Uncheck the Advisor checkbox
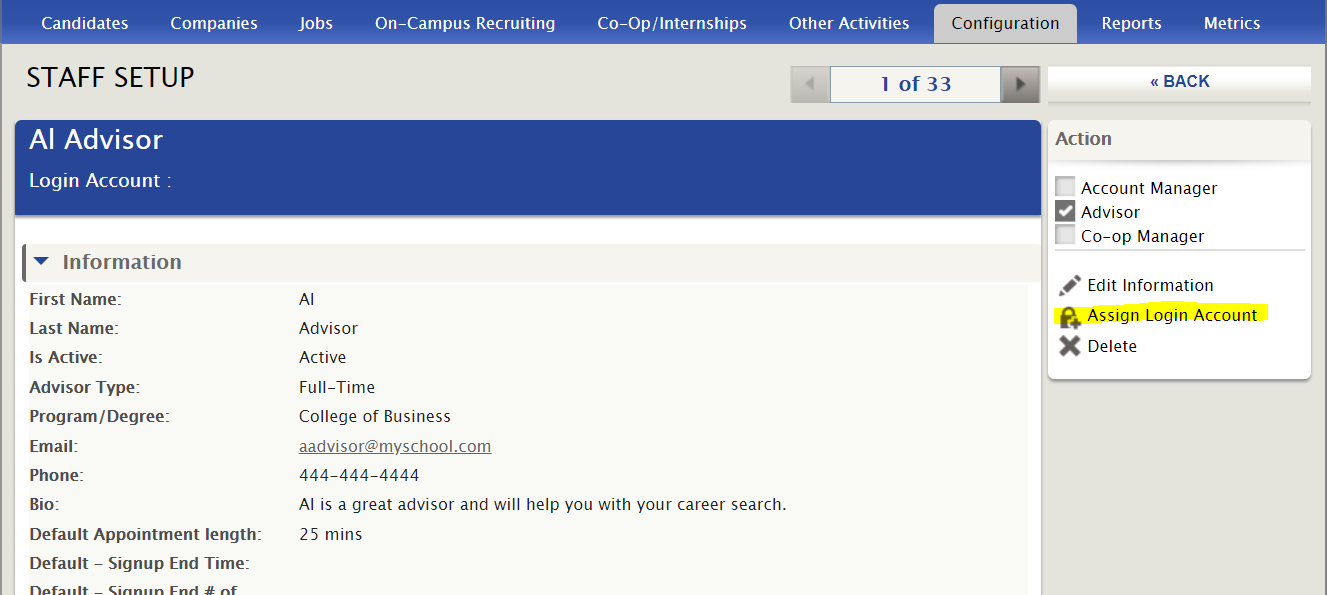The width and height of the screenshot is (1327, 595). tap(1066, 211)
